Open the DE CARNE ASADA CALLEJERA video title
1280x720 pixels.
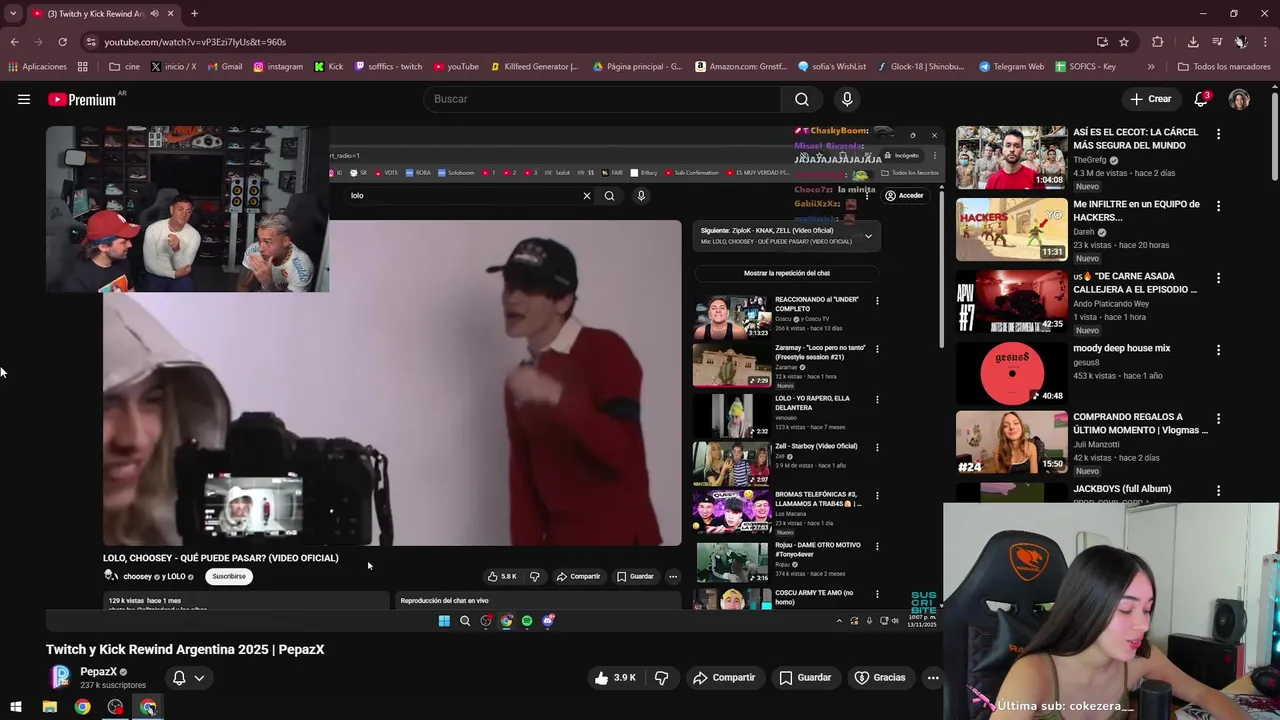point(1135,283)
